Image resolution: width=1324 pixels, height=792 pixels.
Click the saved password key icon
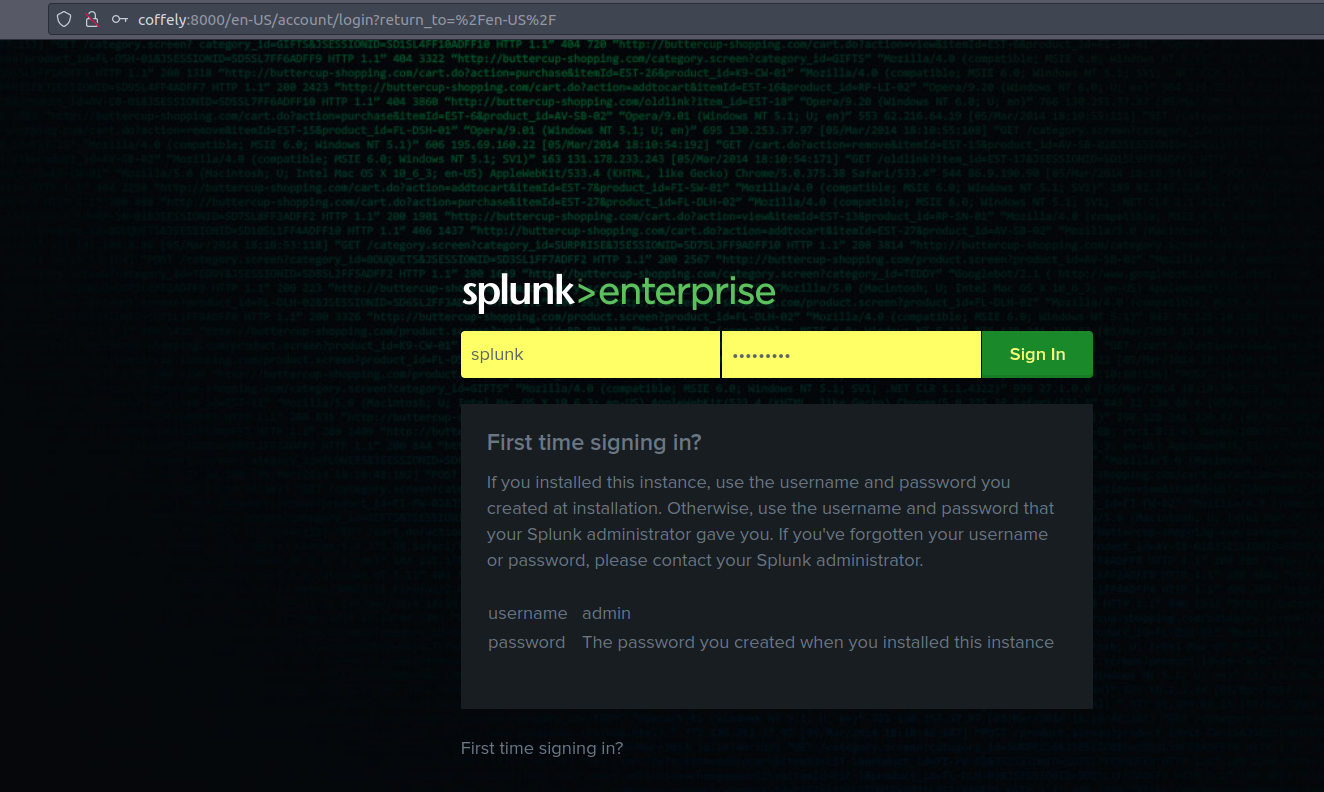coord(120,19)
